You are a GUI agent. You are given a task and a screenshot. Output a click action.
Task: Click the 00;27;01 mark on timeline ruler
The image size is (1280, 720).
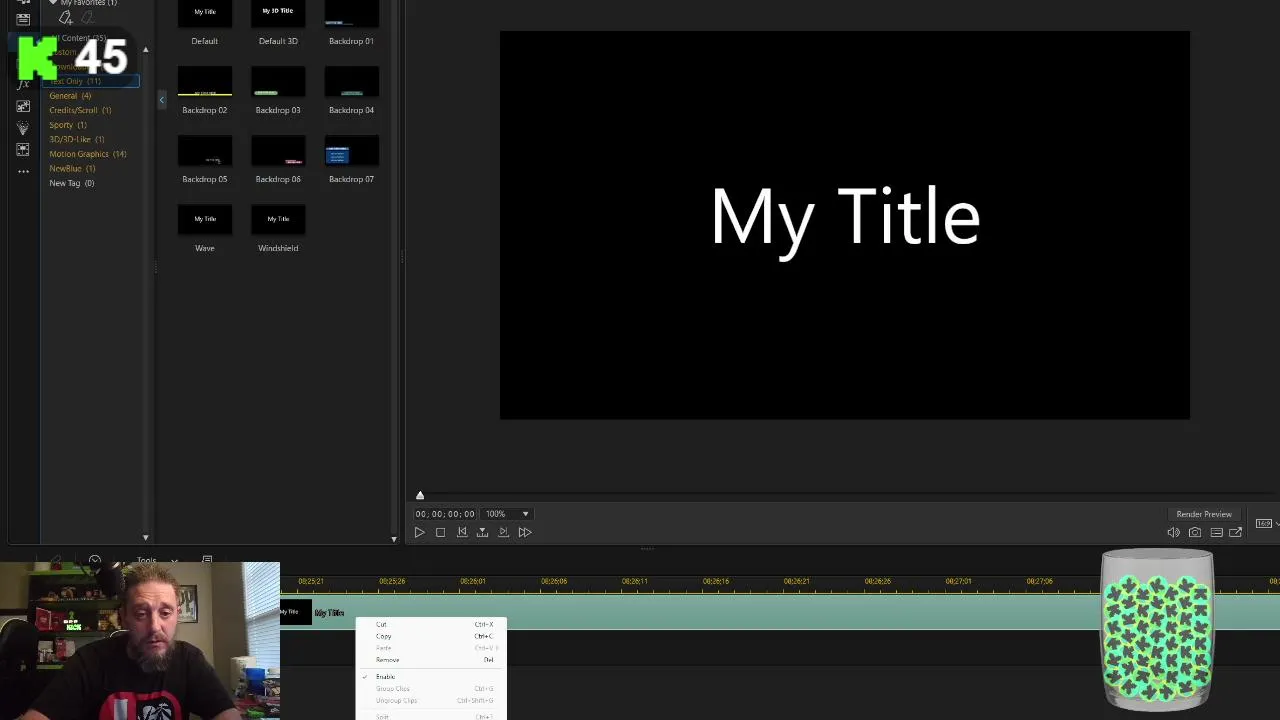[958, 581]
